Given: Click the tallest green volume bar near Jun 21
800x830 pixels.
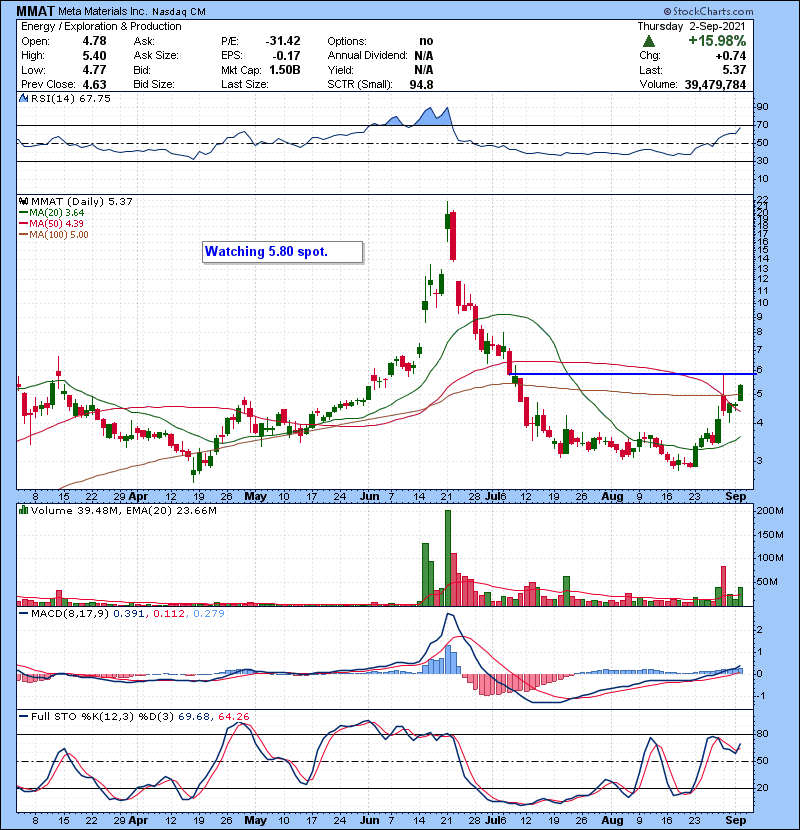Looking at the screenshot, I should [448, 558].
